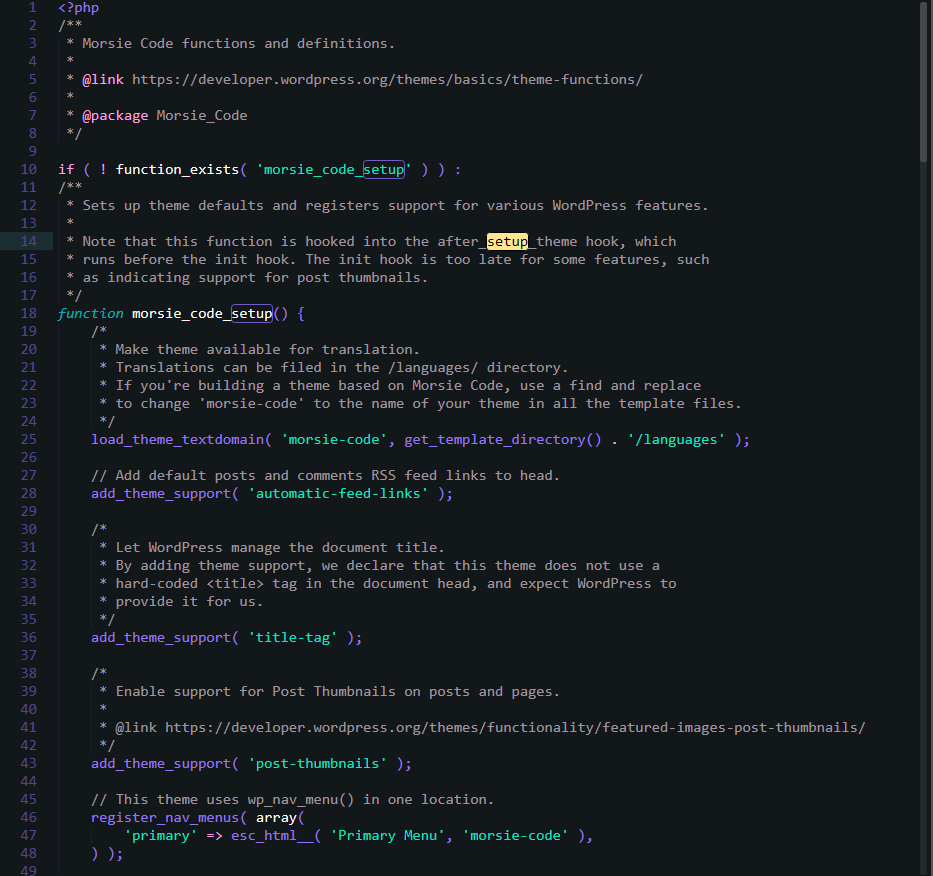Click line number 36 in the gutter
This screenshot has height=876, width=933.
click(x=29, y=638)
